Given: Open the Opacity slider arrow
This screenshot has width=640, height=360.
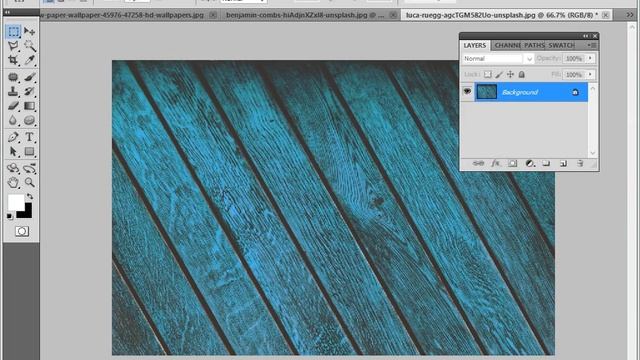Looking at the screenshot, I should [590, 59].
